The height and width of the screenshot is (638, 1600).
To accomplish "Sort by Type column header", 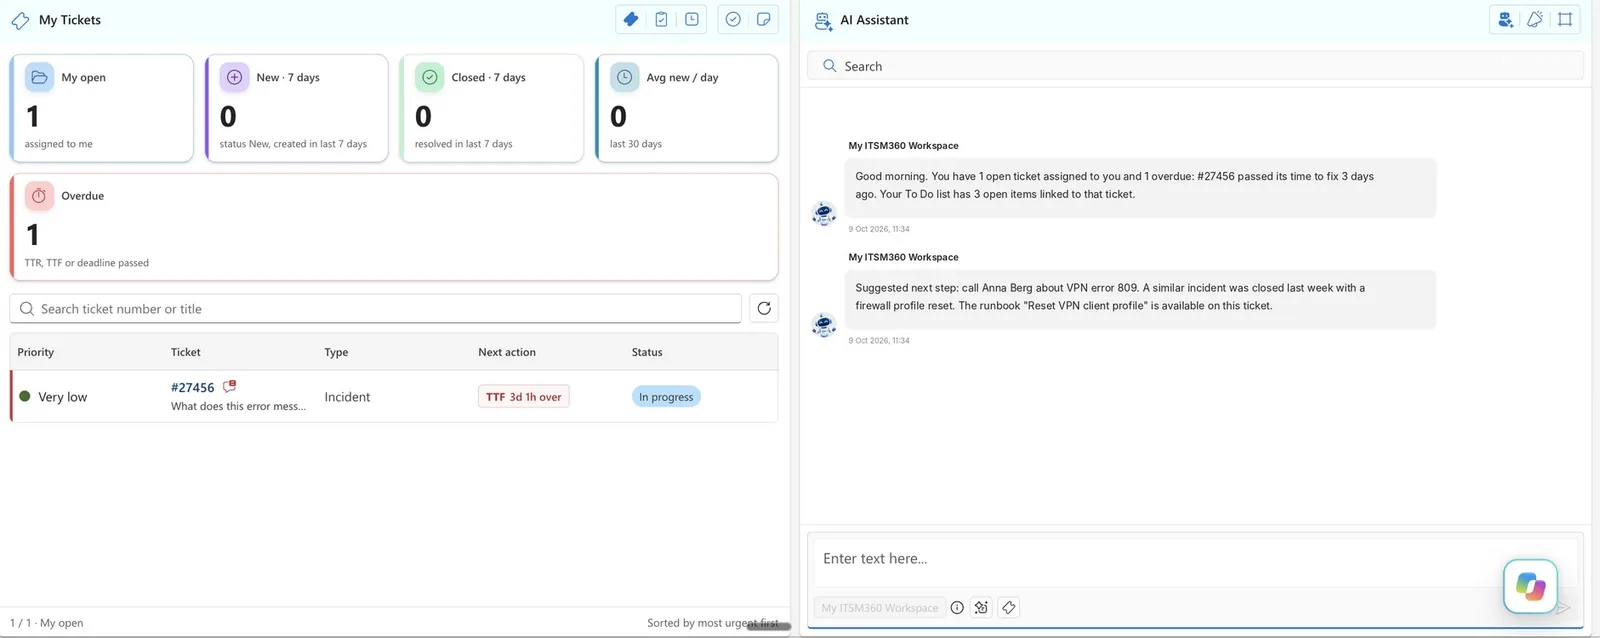I will click(x=336, y=352).
